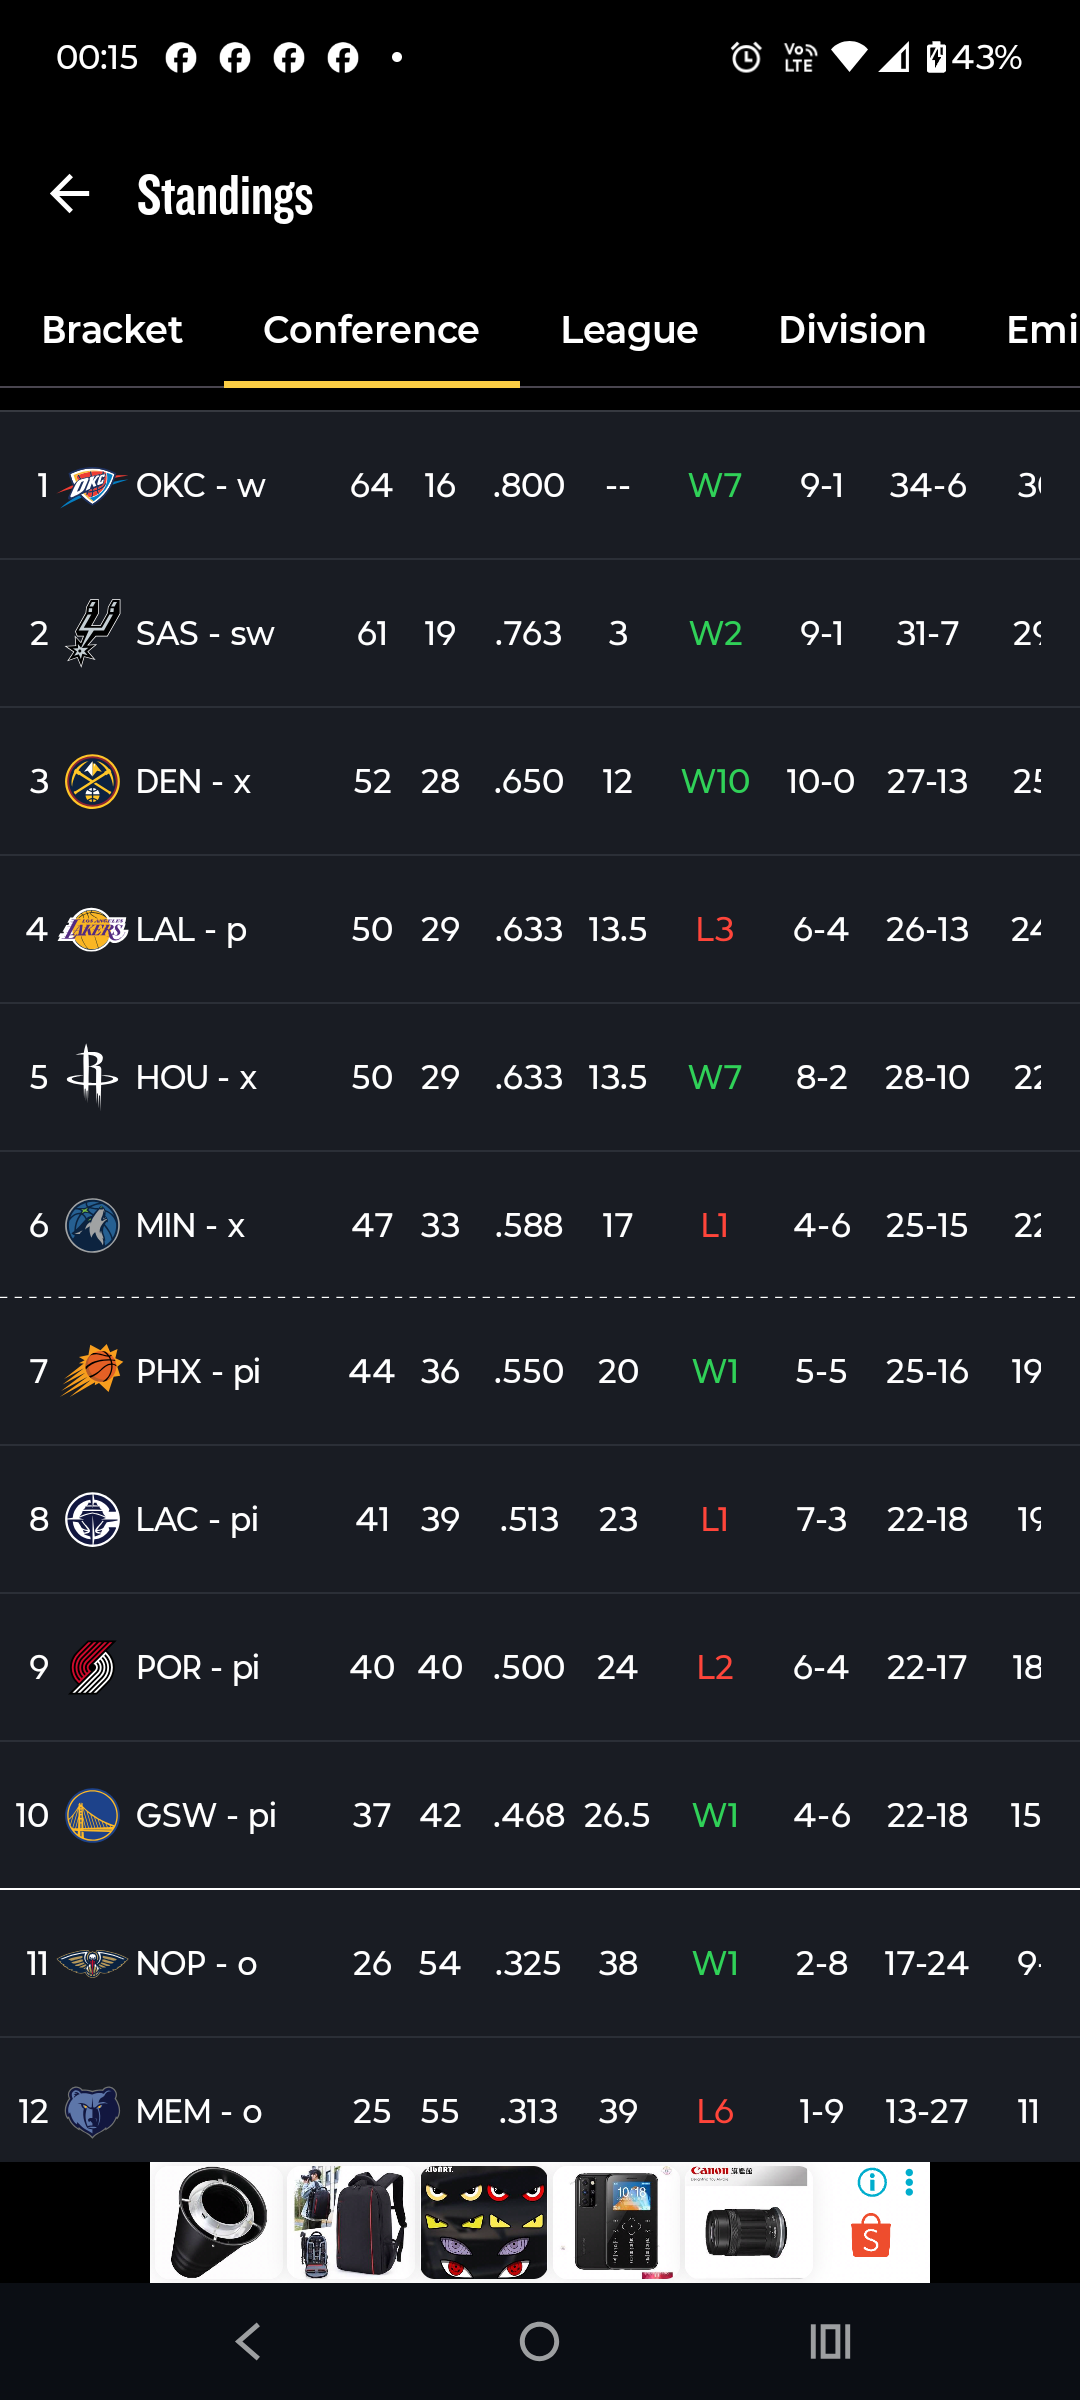
Task: Select the Denver Nuggets logo
Action: [92, 781]
